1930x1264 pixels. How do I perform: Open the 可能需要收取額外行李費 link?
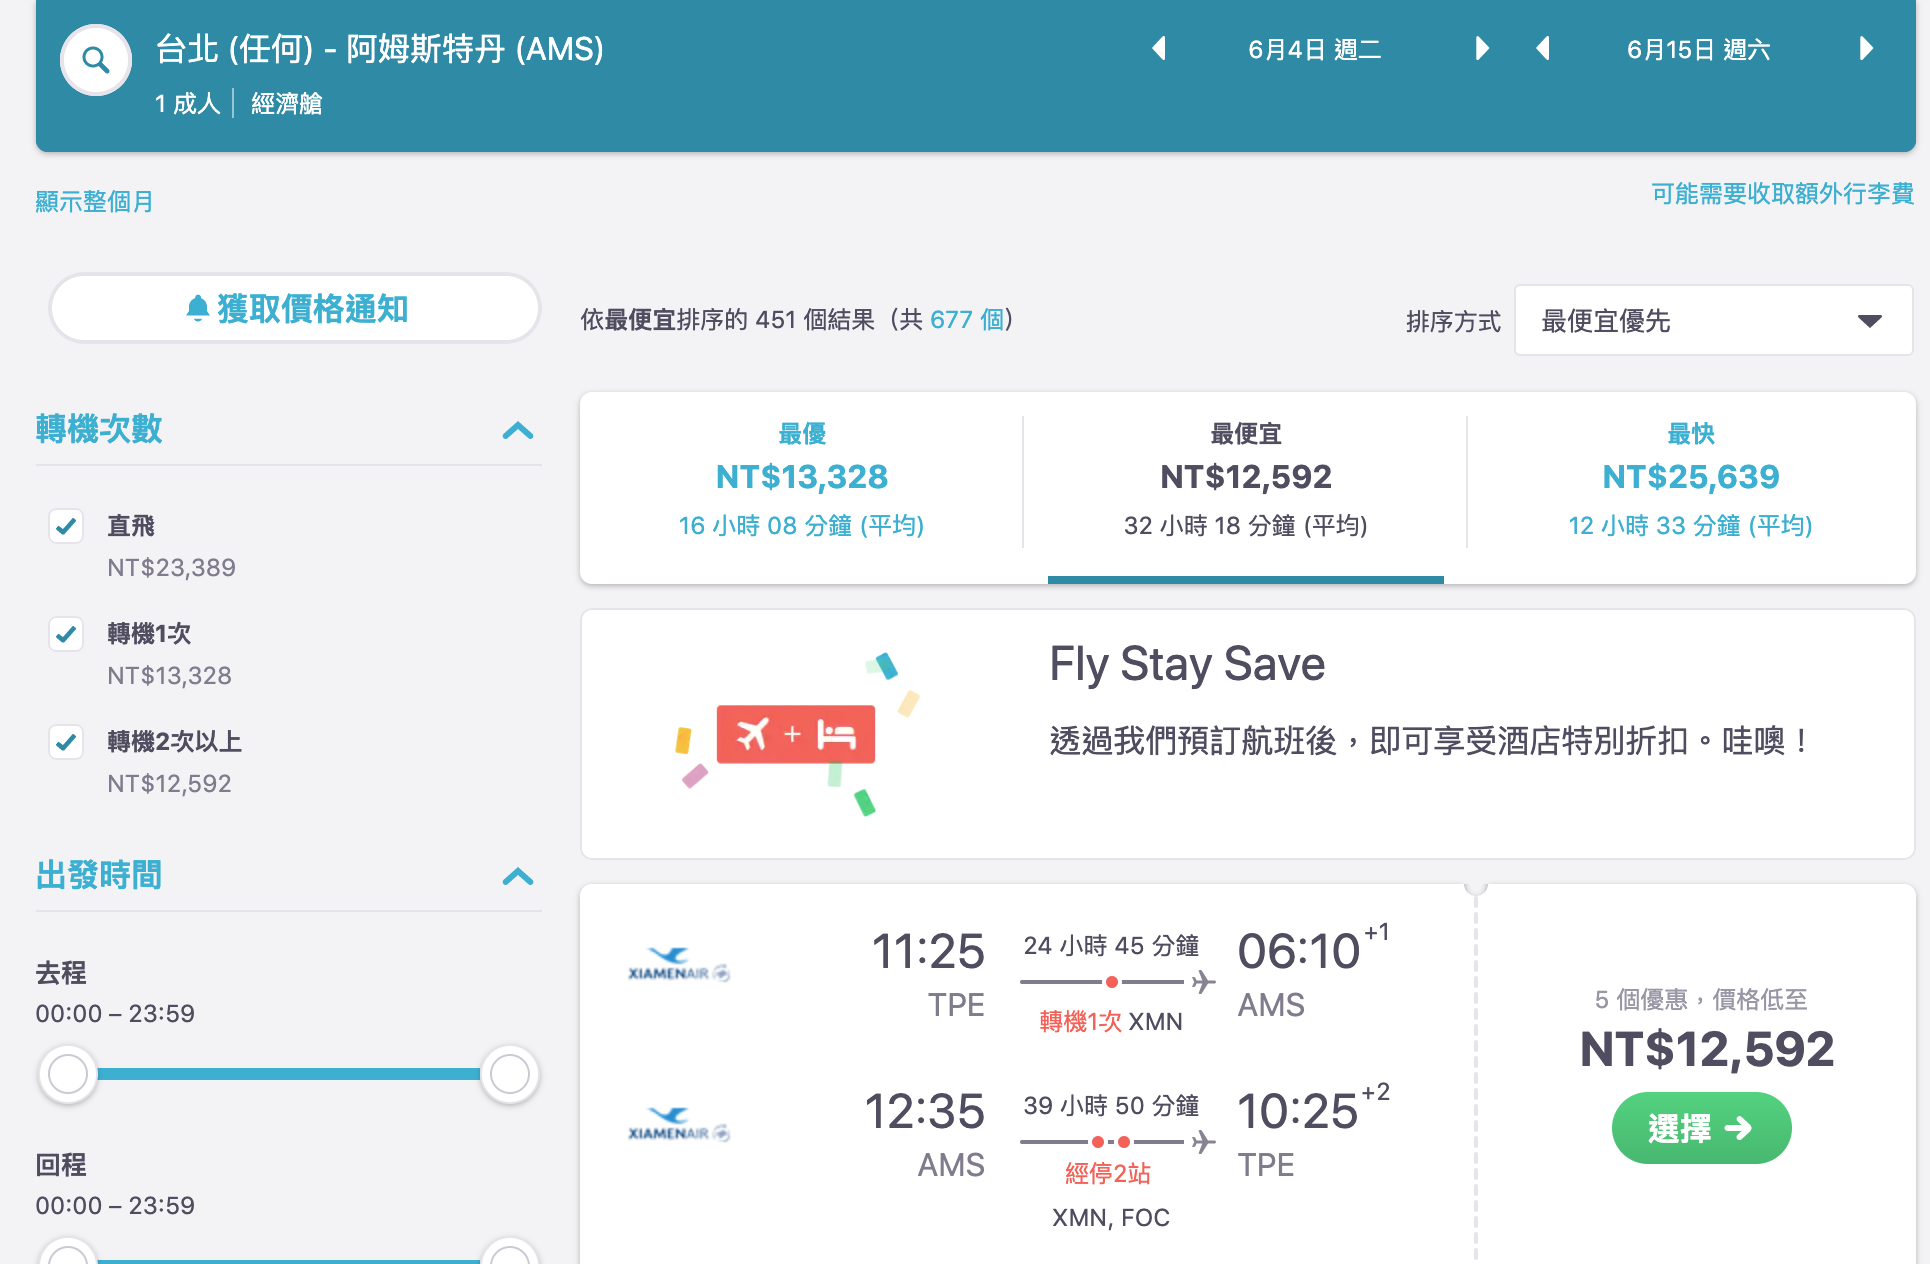point(1782,193)
